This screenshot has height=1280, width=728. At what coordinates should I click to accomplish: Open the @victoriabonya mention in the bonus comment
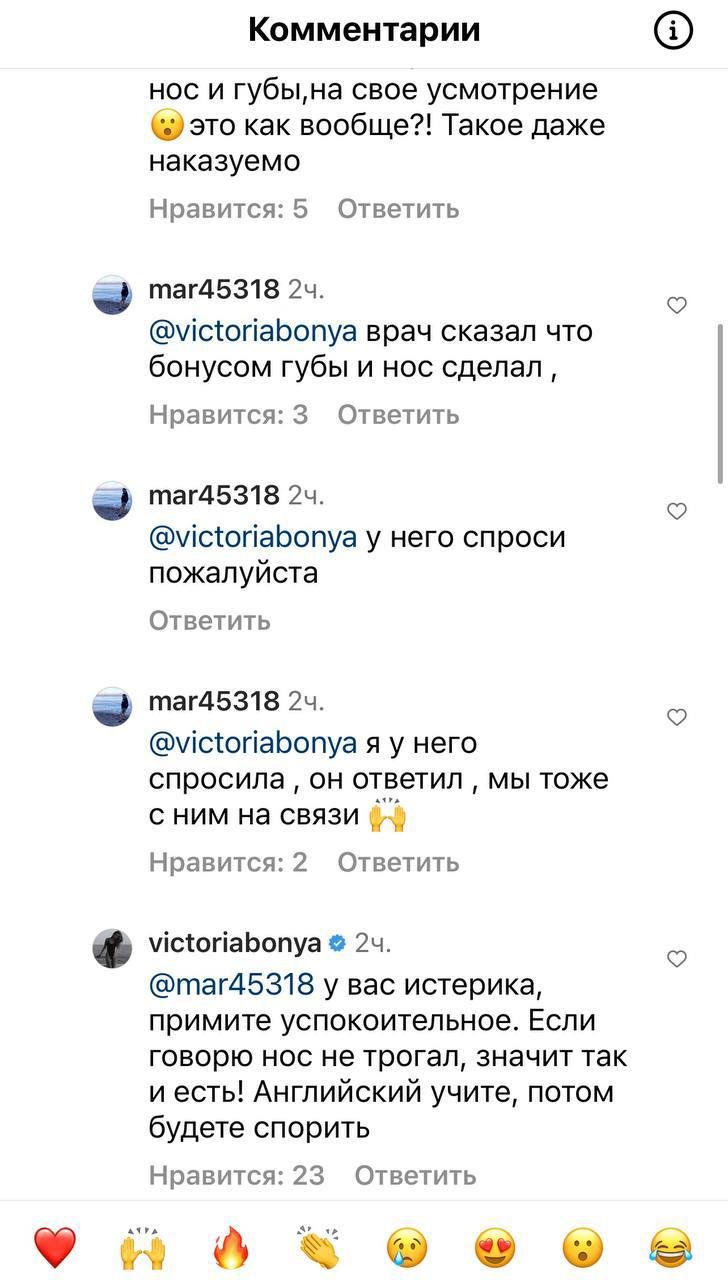[x=252, y=331]
